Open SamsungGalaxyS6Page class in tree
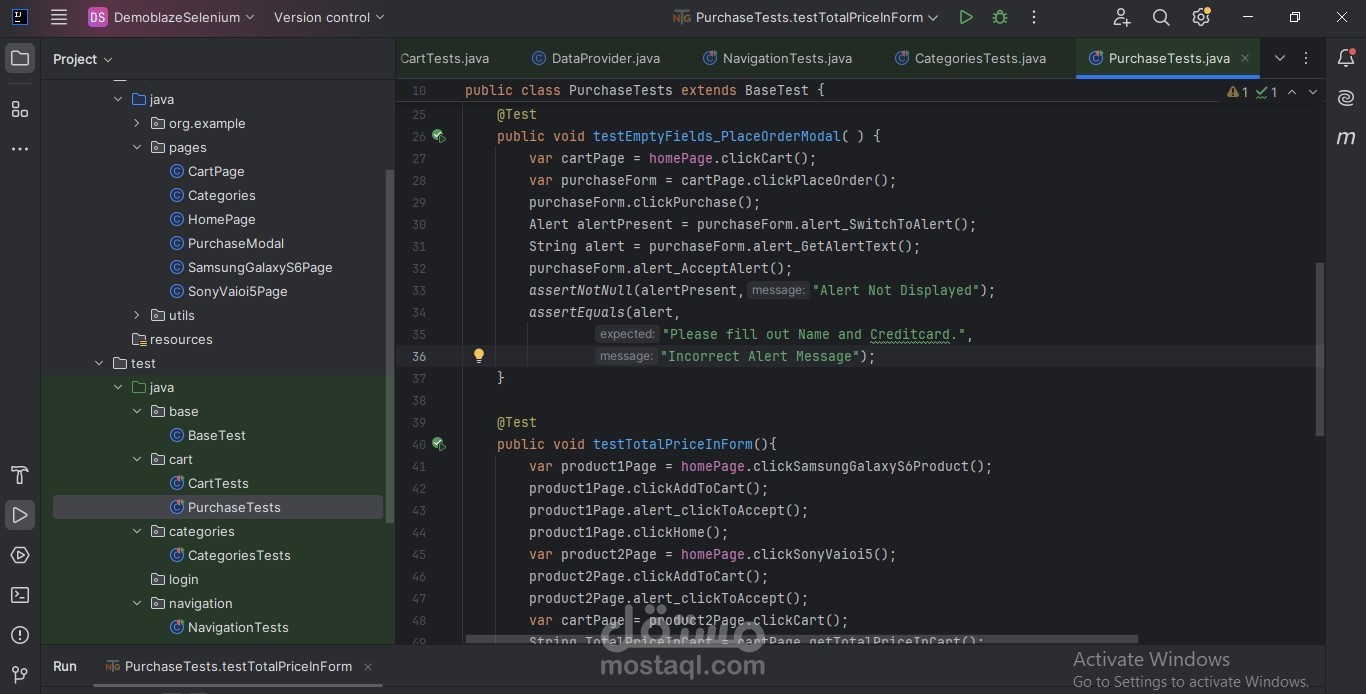This screenshot has height=694, width=1366. pyautogui.click(x=250, y=267)
